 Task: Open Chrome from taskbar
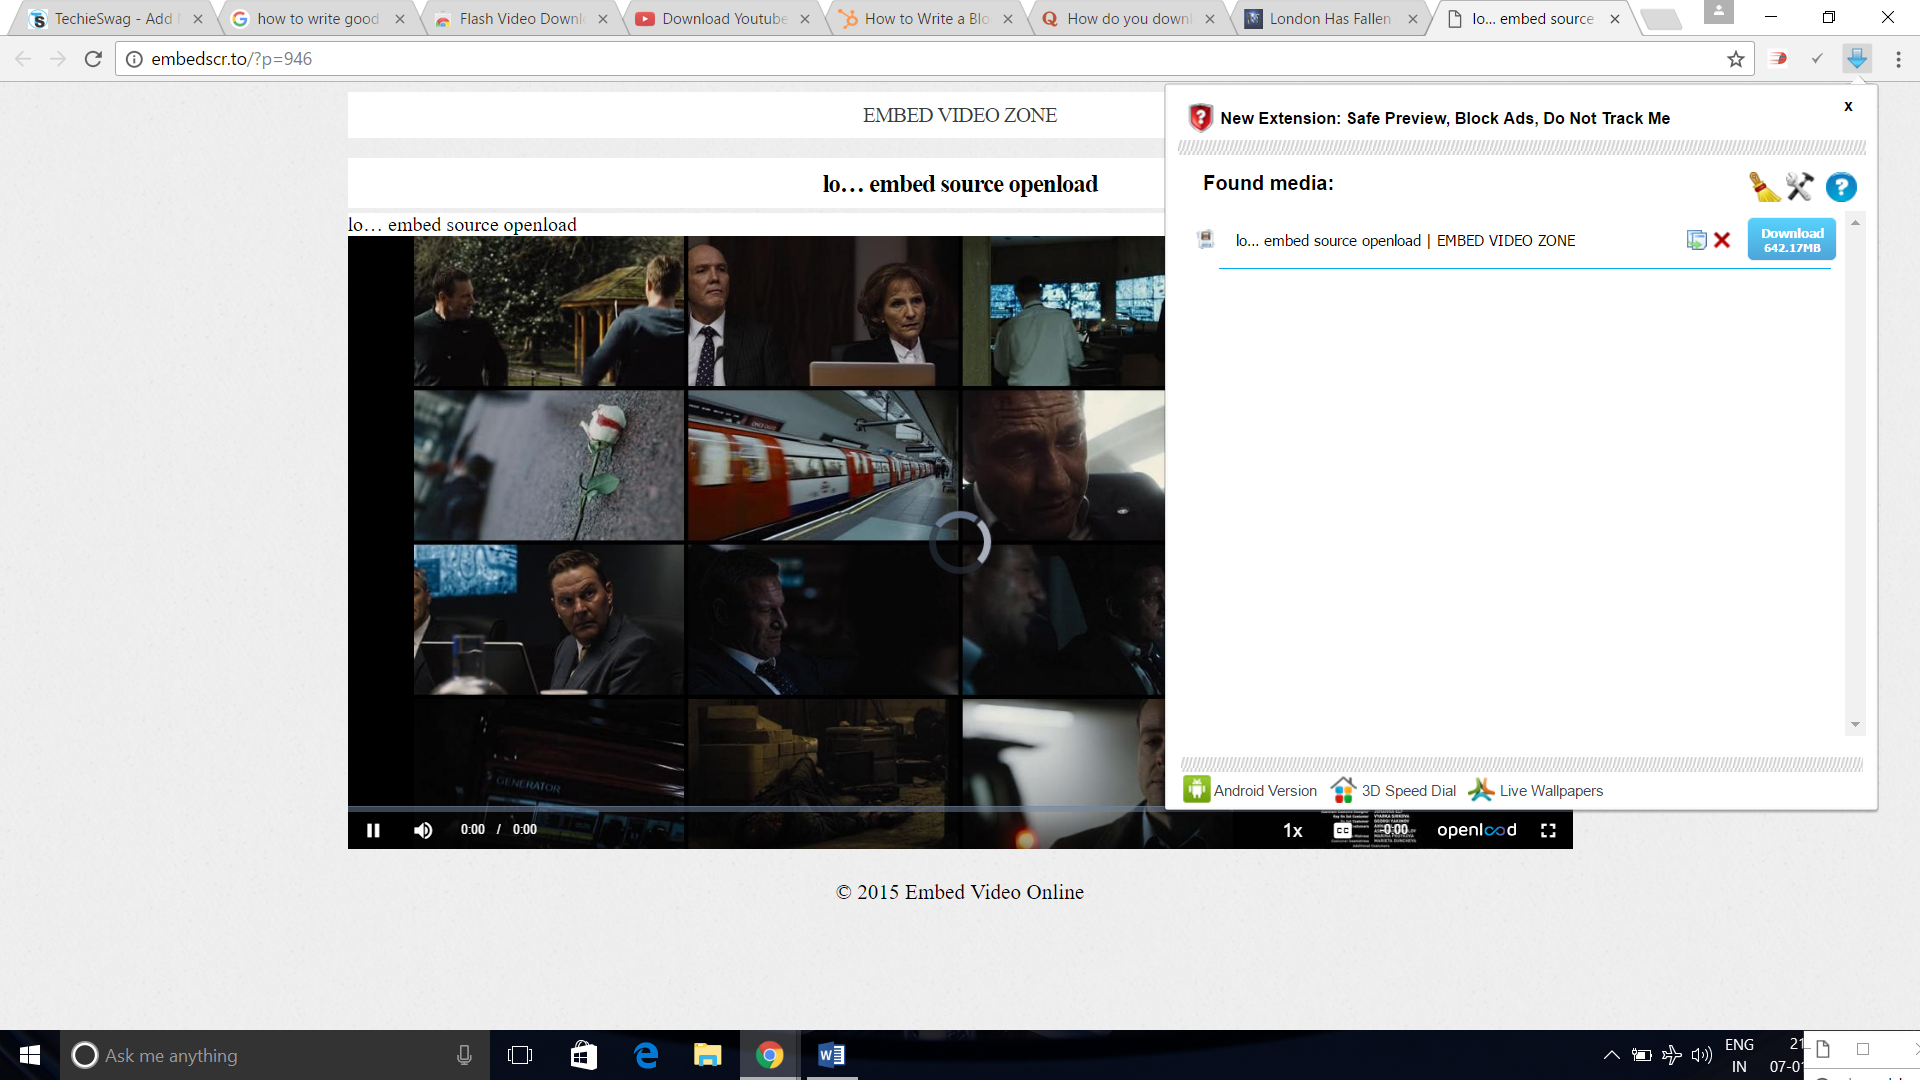[769, 1055]
